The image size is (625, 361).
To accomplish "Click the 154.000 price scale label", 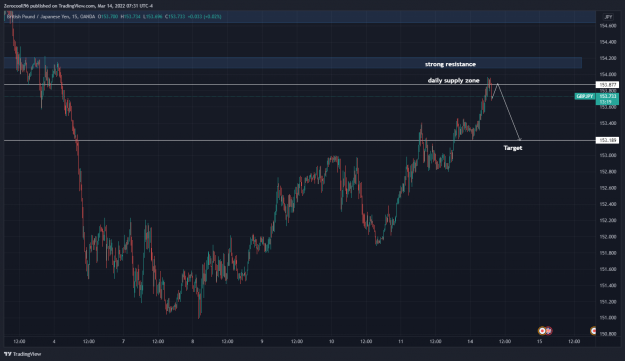I will point(607,75).
